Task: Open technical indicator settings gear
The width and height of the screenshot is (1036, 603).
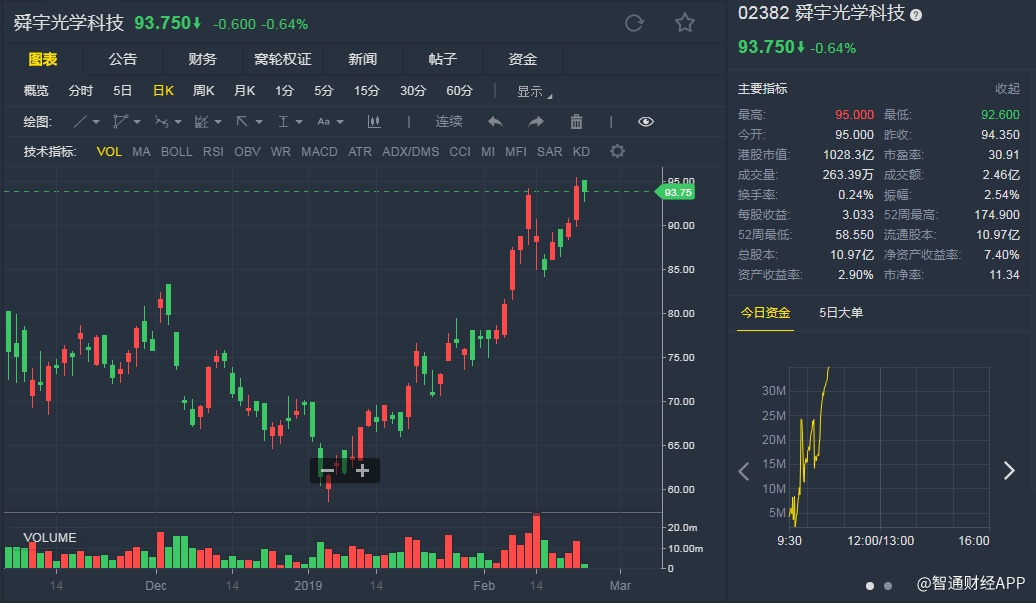Action: [x=617, y=152]
